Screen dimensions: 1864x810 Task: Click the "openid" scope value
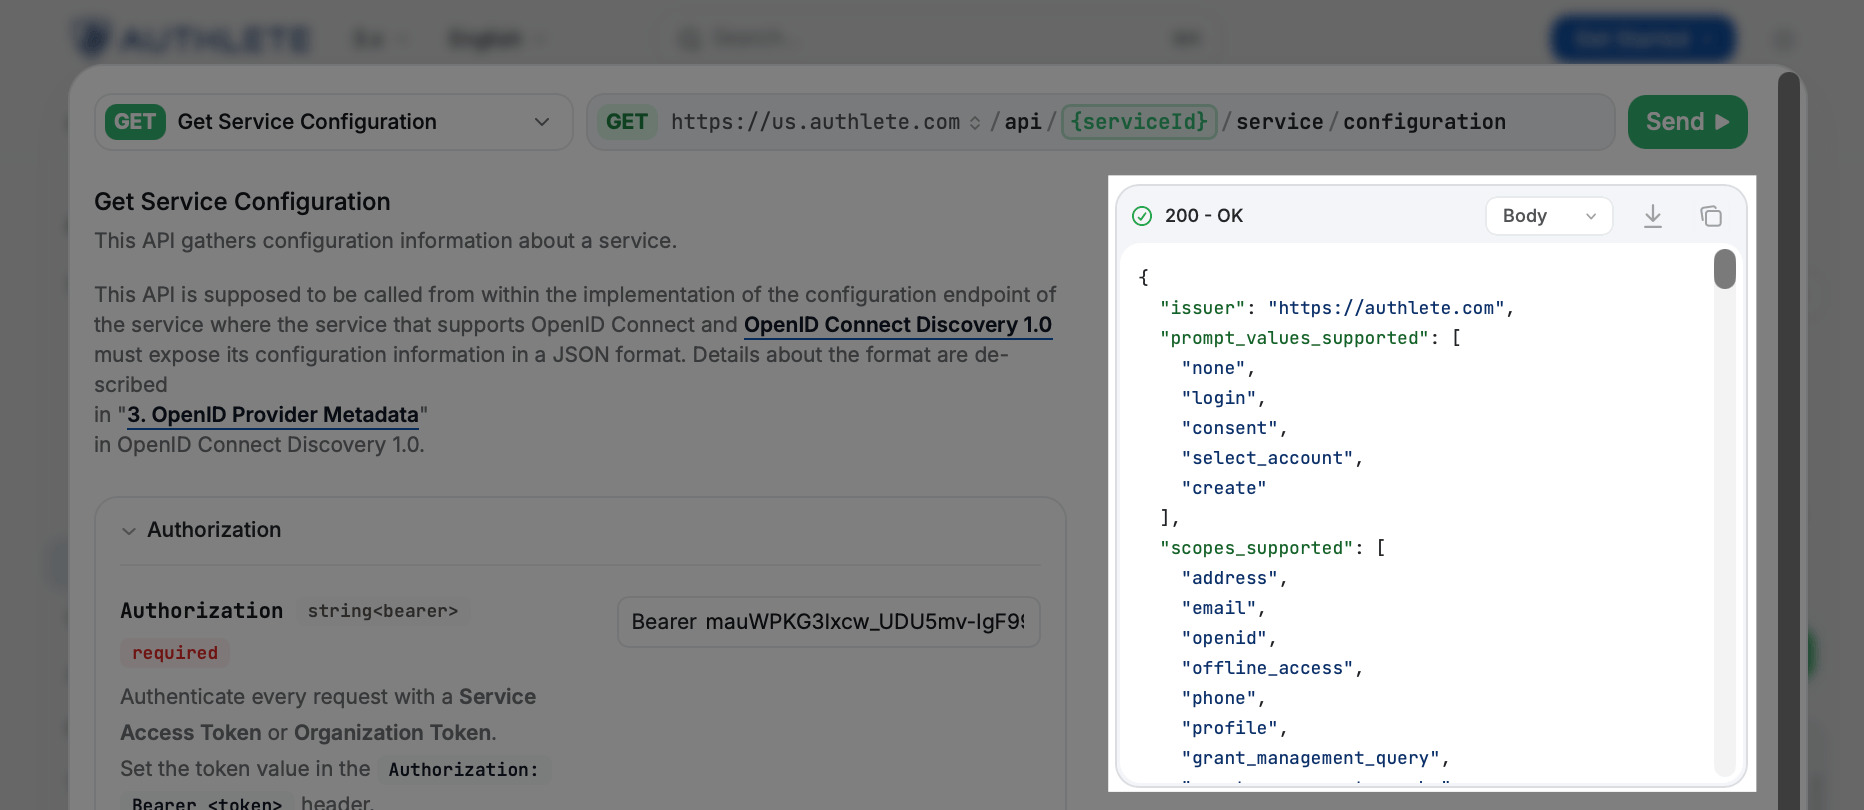coord(1225,638)
